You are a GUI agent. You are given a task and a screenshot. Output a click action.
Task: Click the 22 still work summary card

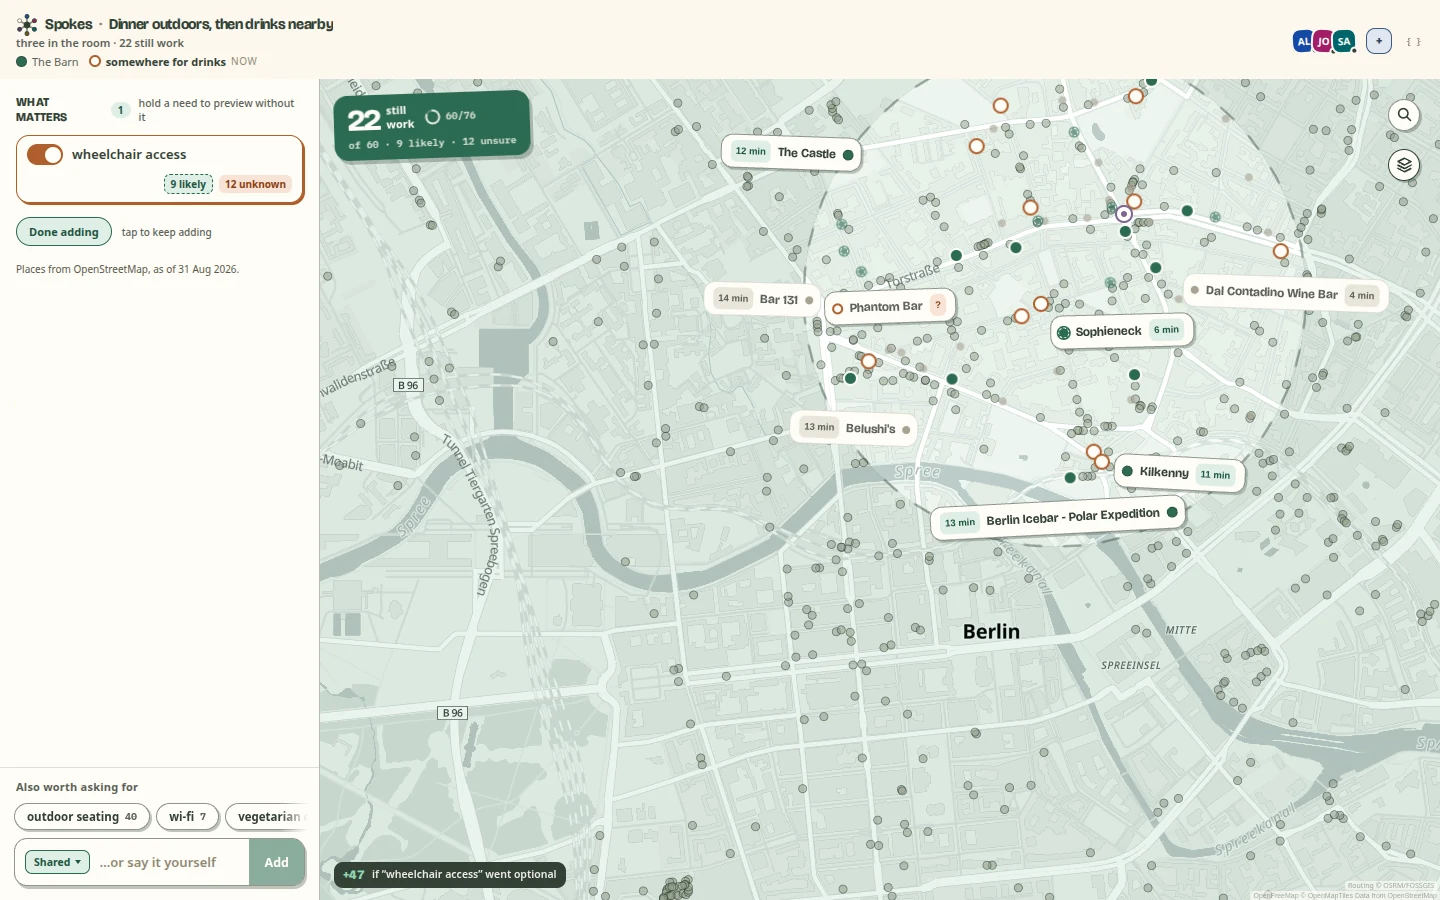pyautogui.click(x=432, y=125)
